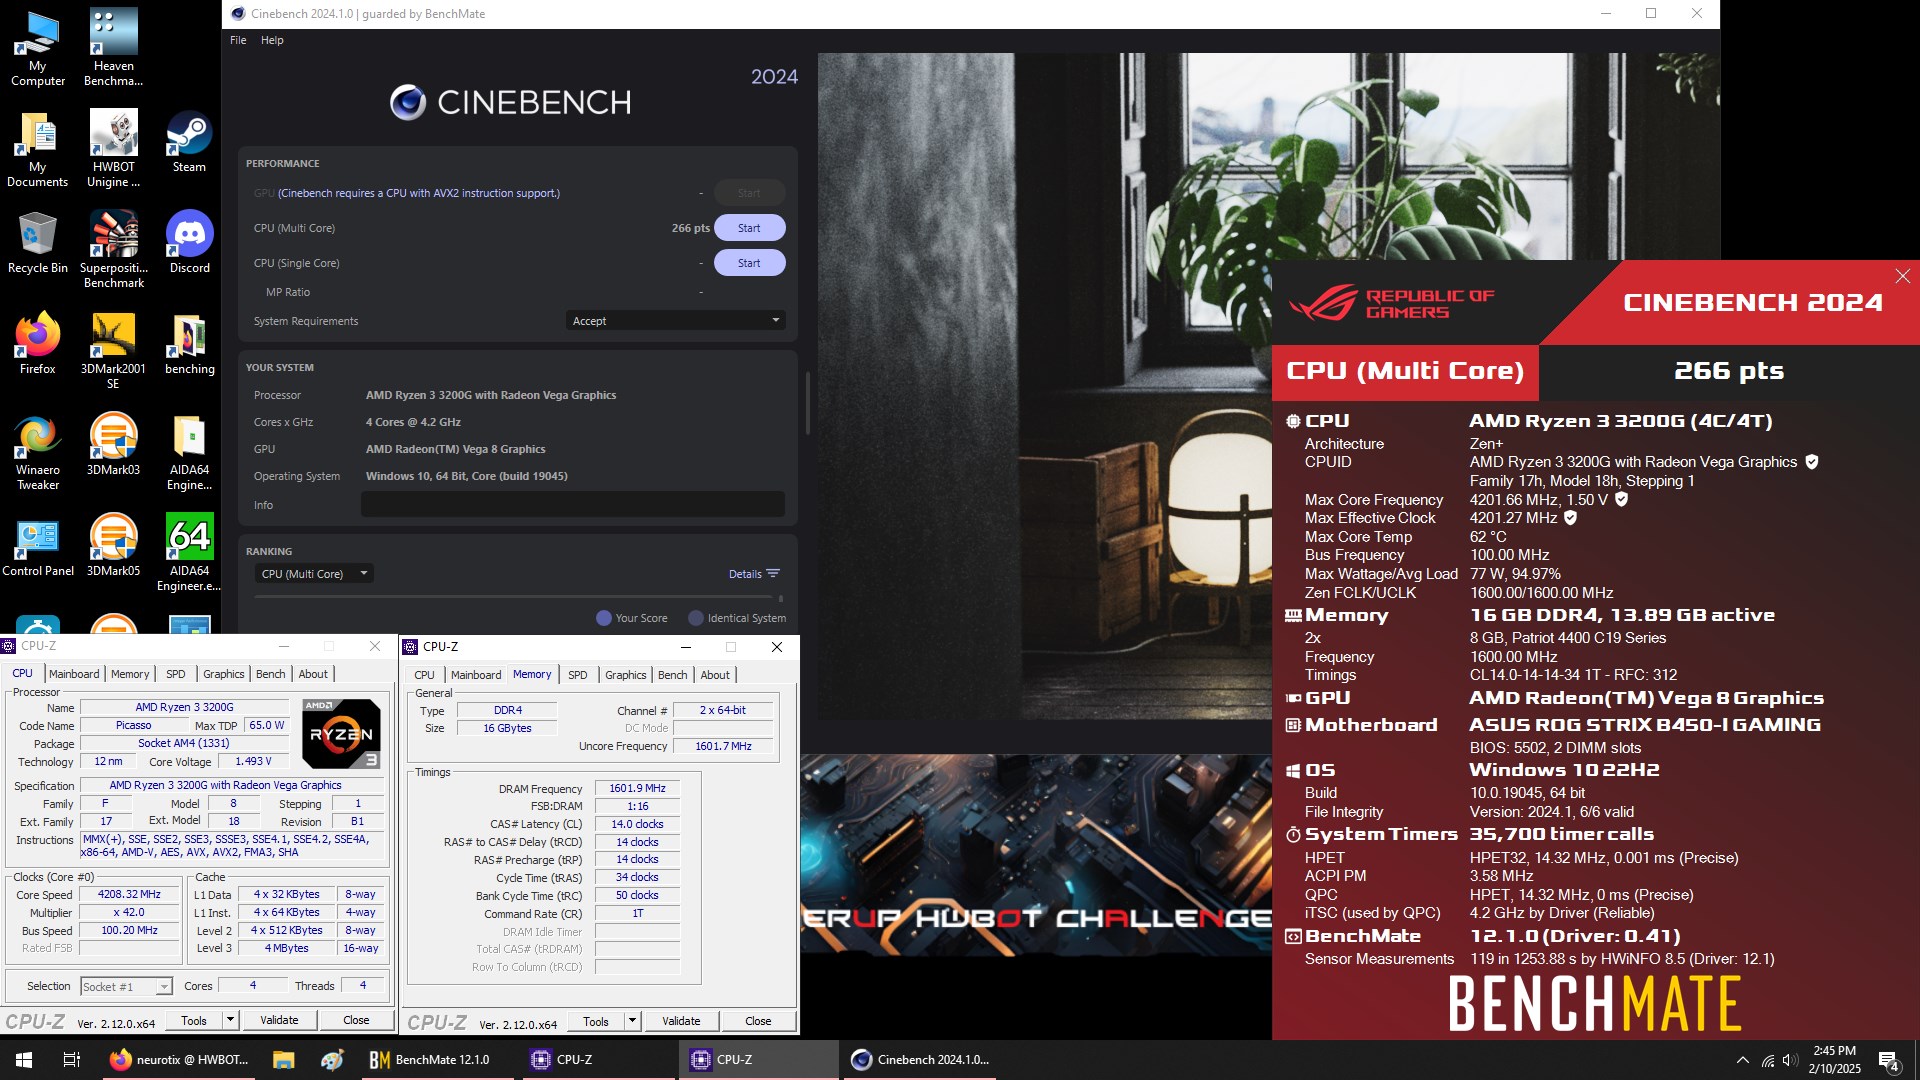Click Tools button in left CPU-Z
The image size is (1920, 1080).
click(x=194, y=1020)
